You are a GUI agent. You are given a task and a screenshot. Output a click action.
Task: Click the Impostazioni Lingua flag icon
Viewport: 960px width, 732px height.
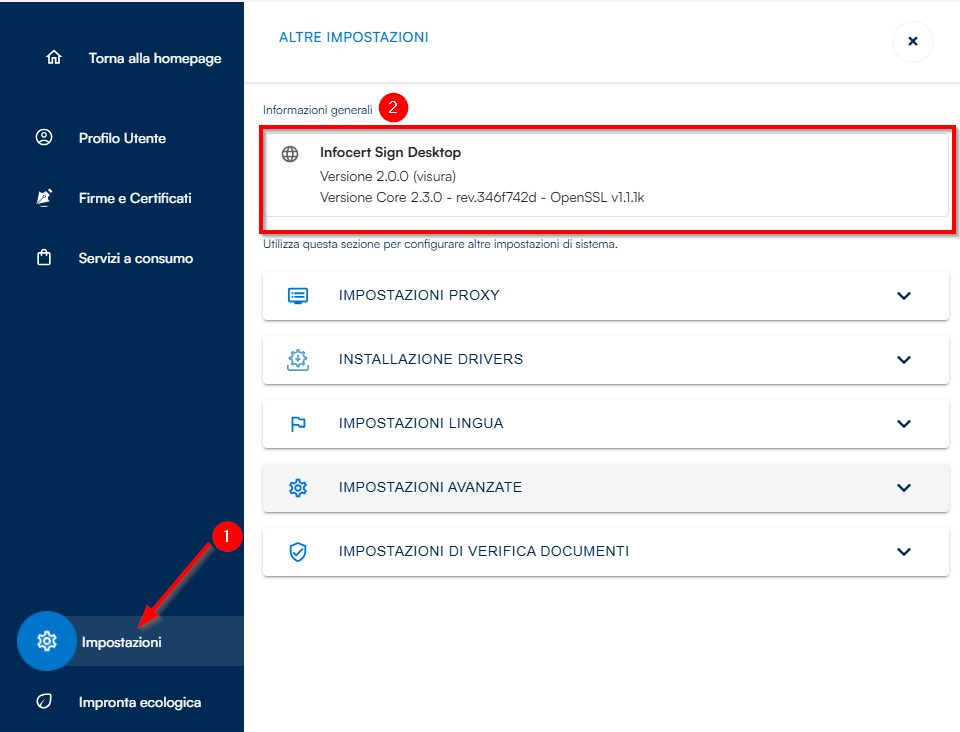click(x=298, y=424)
